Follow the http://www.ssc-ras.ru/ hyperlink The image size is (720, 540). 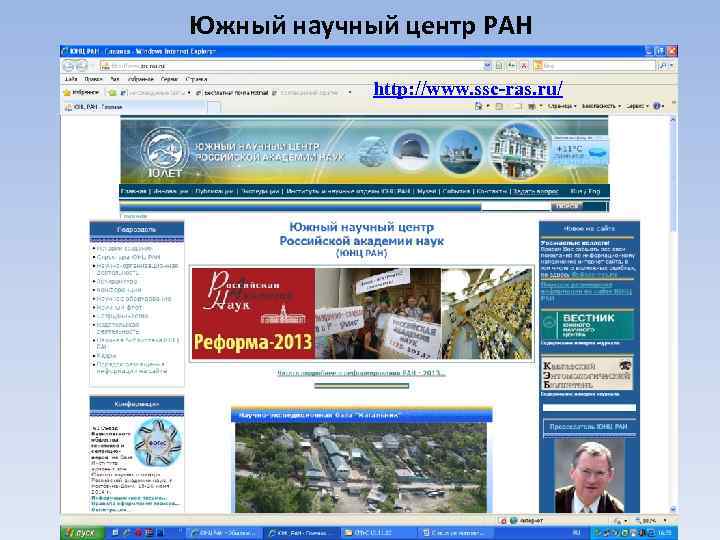click(468, 88)
